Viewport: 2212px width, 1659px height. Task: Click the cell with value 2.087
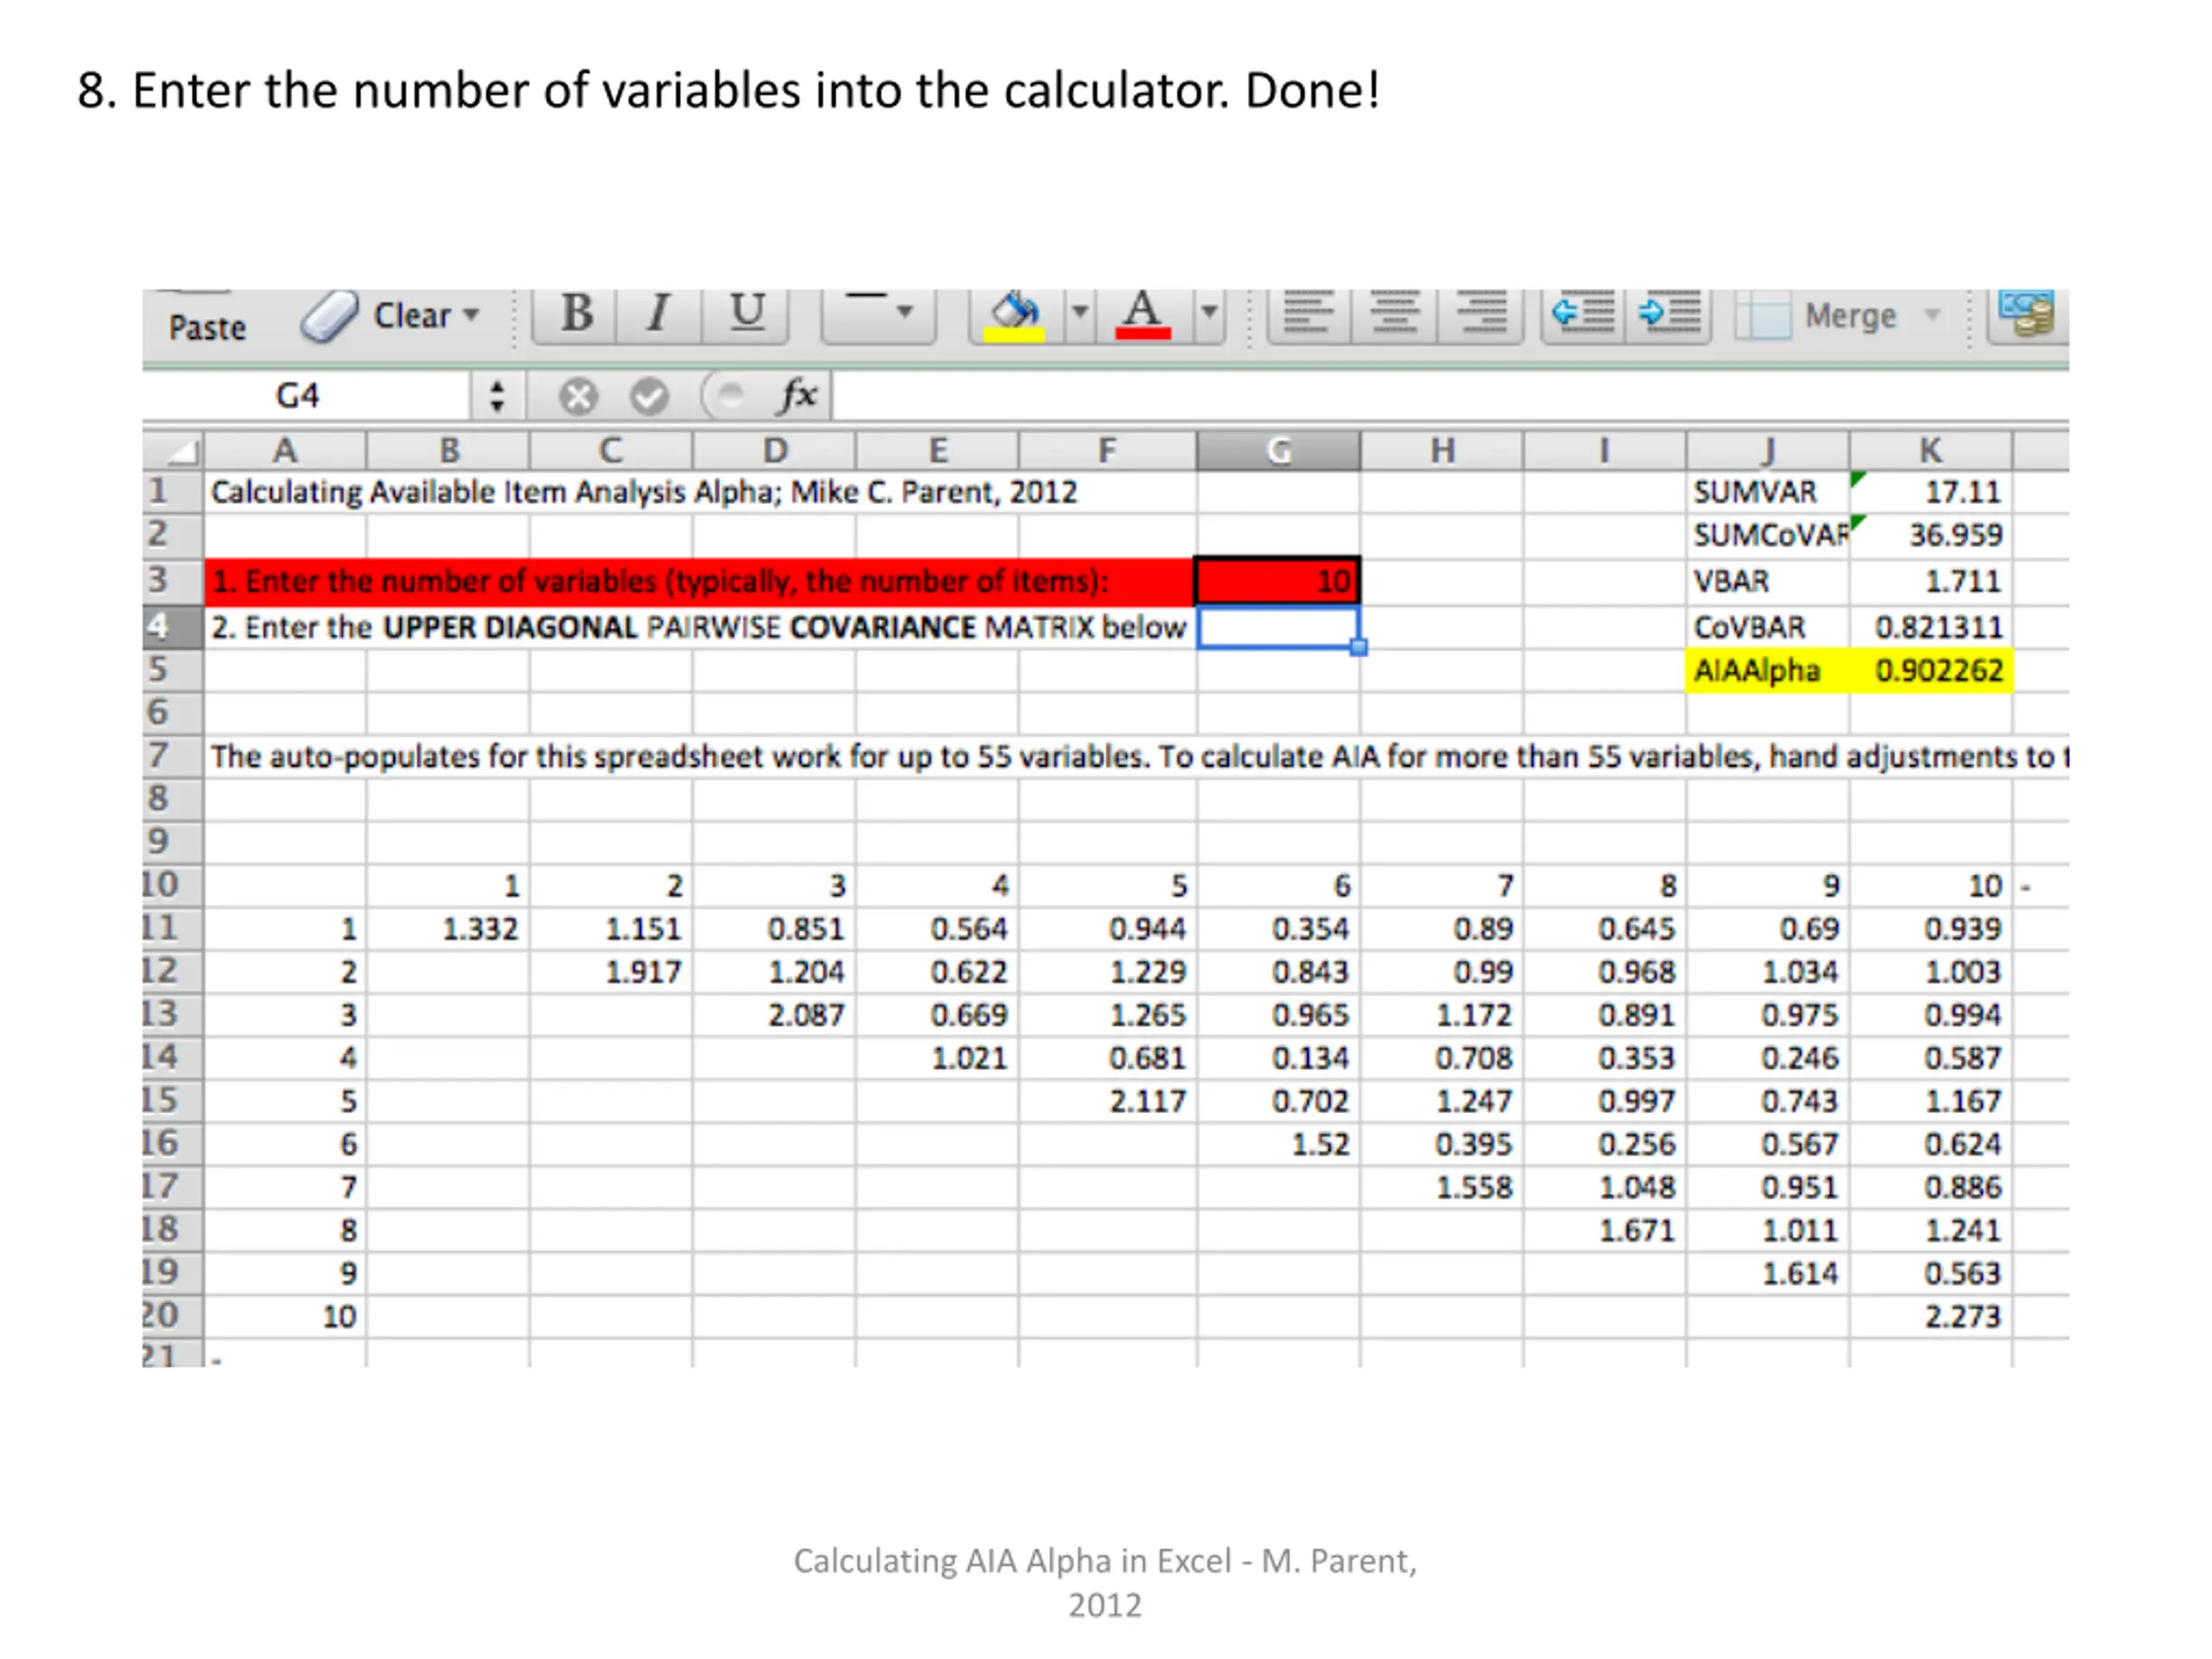click(774, 1015)
